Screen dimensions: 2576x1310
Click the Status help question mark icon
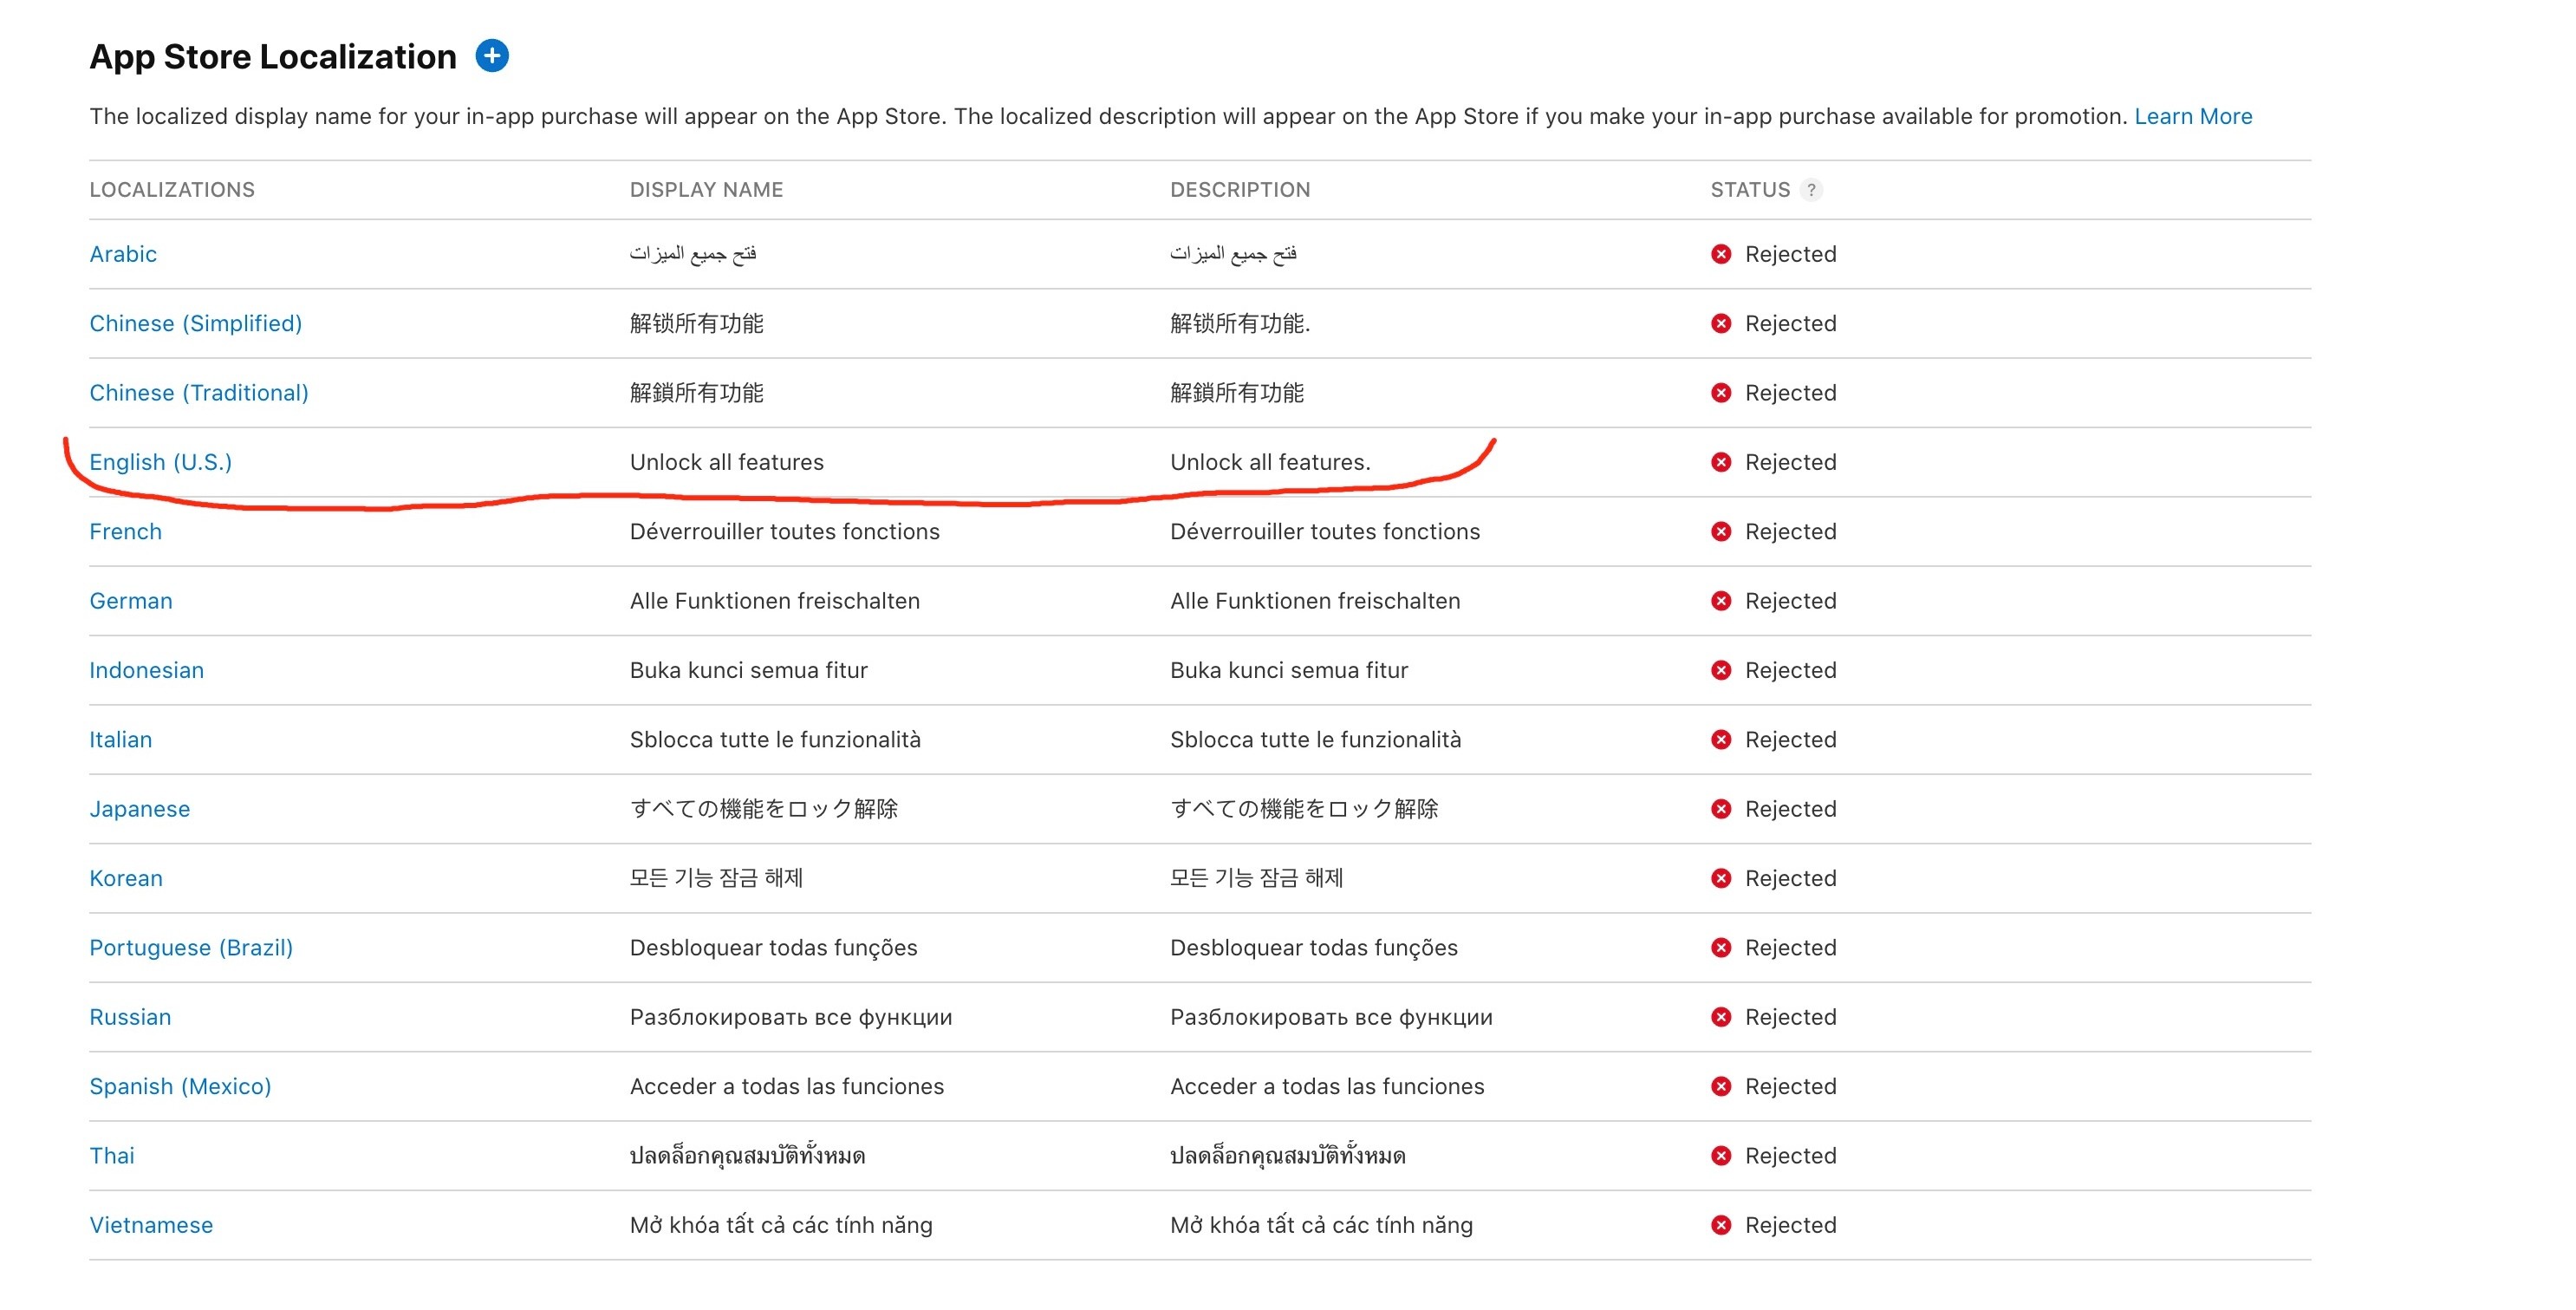coord(1811,190)
